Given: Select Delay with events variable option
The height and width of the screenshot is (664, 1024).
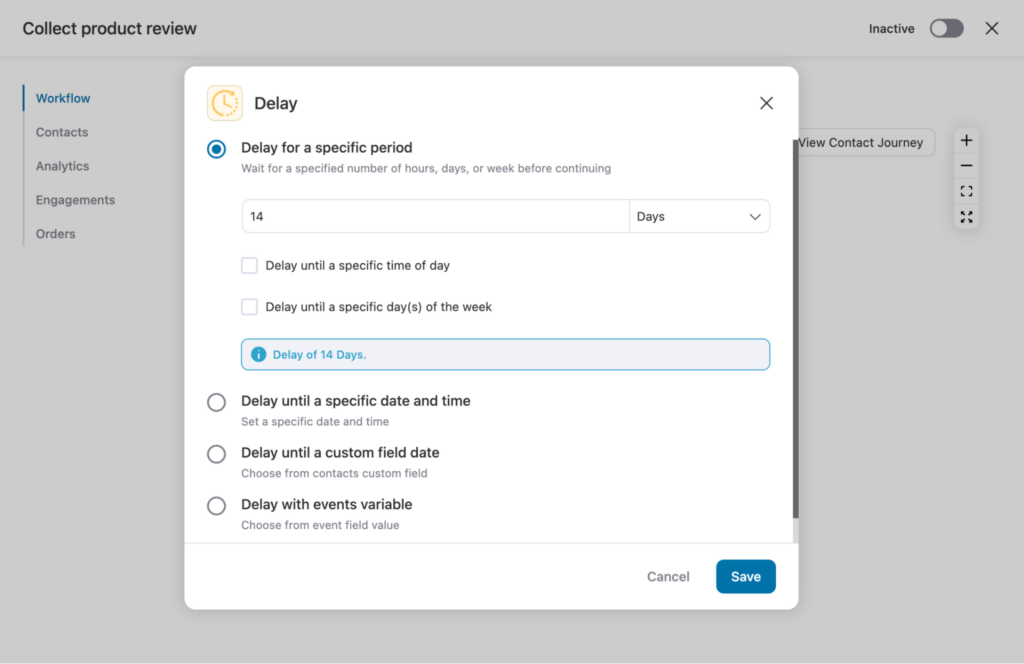Looking at the screenshot, I should point(216,506).
